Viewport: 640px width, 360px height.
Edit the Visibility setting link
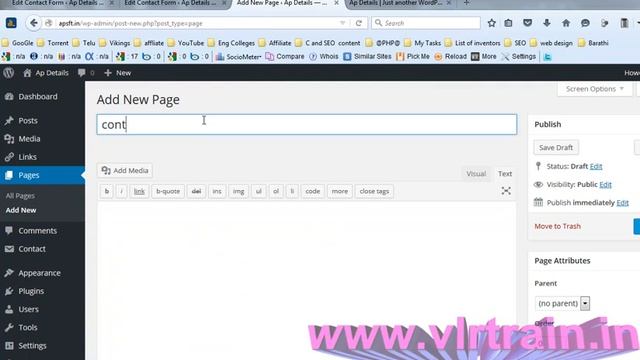coord(605,184)
